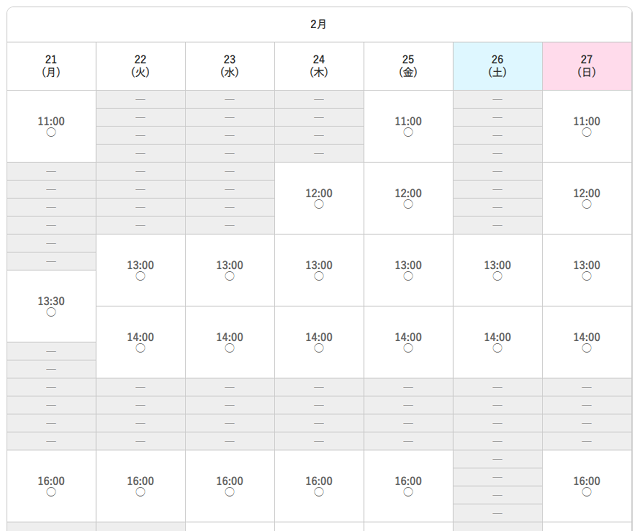Select 16:00 on Sunday 27
Screen dimensions: 640x531
point(587,486)
